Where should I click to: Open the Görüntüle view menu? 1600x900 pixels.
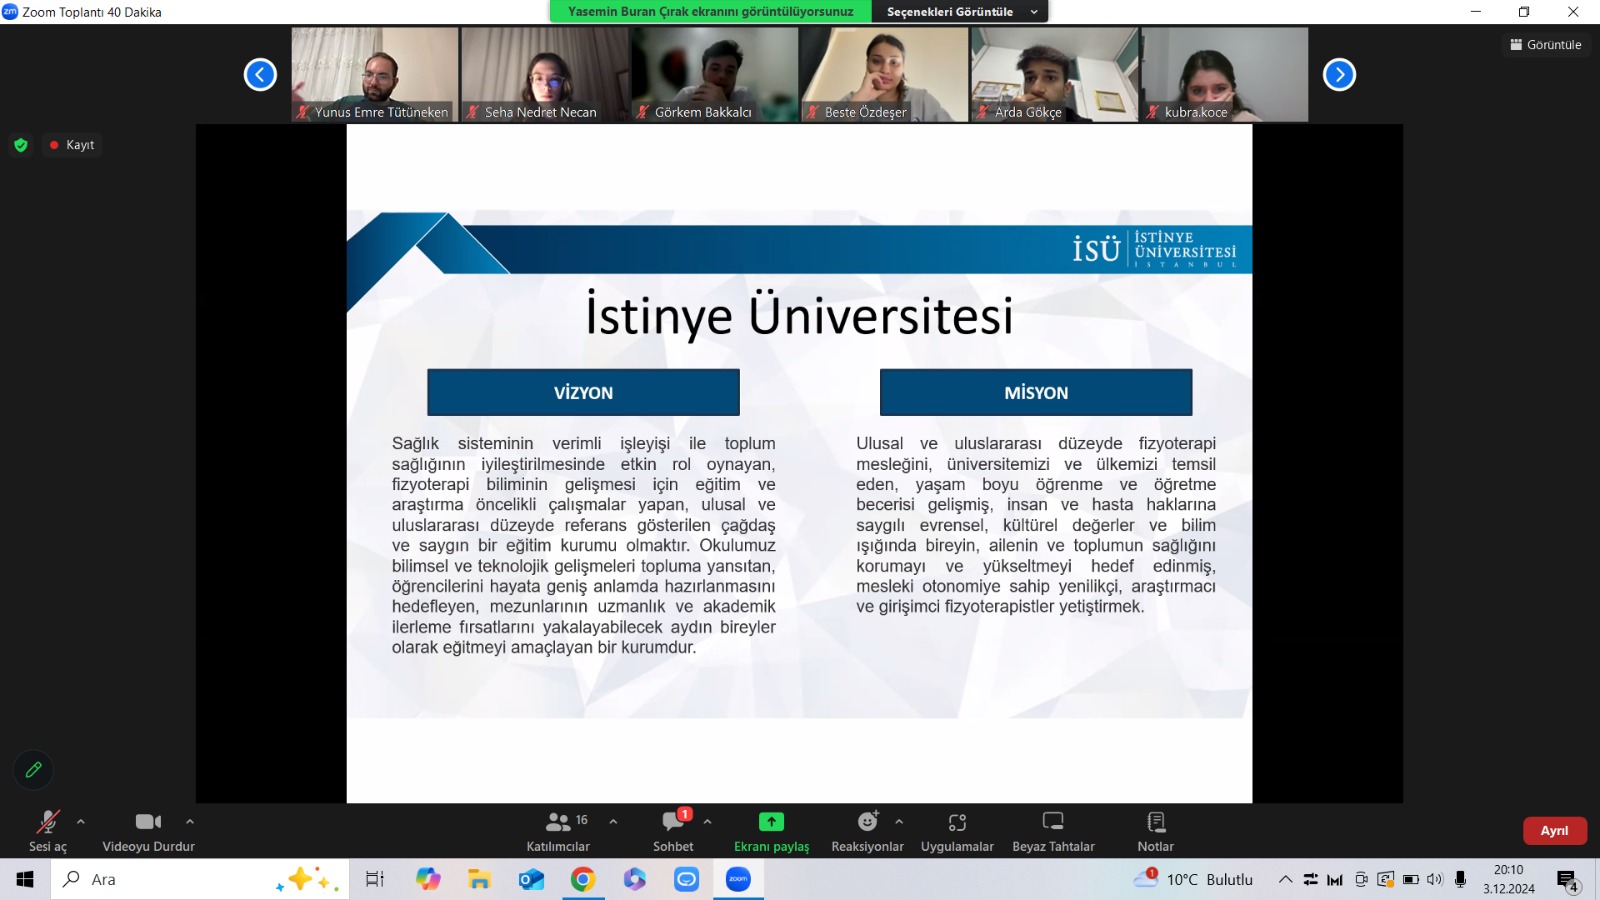pos(1546,45)
